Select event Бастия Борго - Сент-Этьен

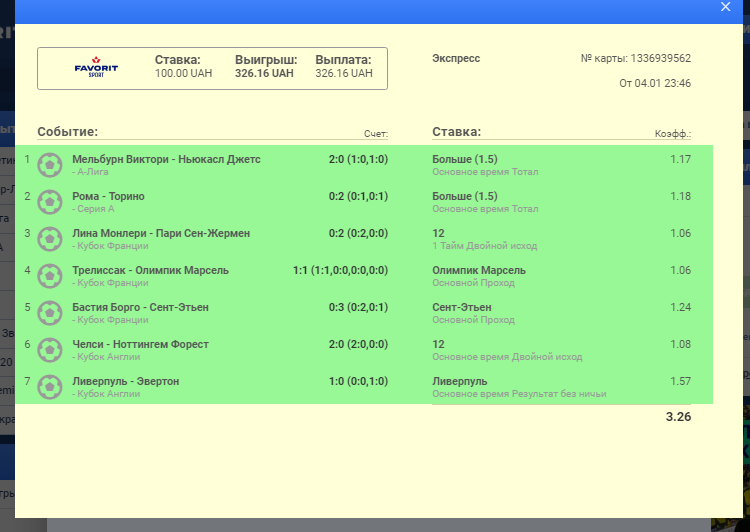click(140, 307)
